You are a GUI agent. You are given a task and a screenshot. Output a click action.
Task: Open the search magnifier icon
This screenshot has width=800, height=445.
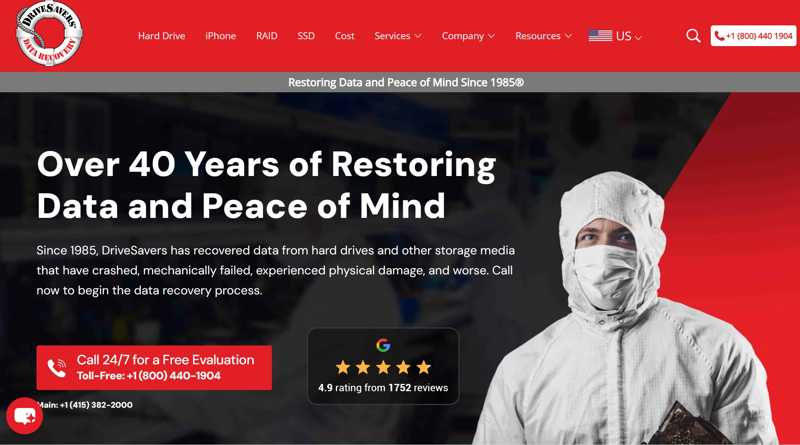coord(693,36)
